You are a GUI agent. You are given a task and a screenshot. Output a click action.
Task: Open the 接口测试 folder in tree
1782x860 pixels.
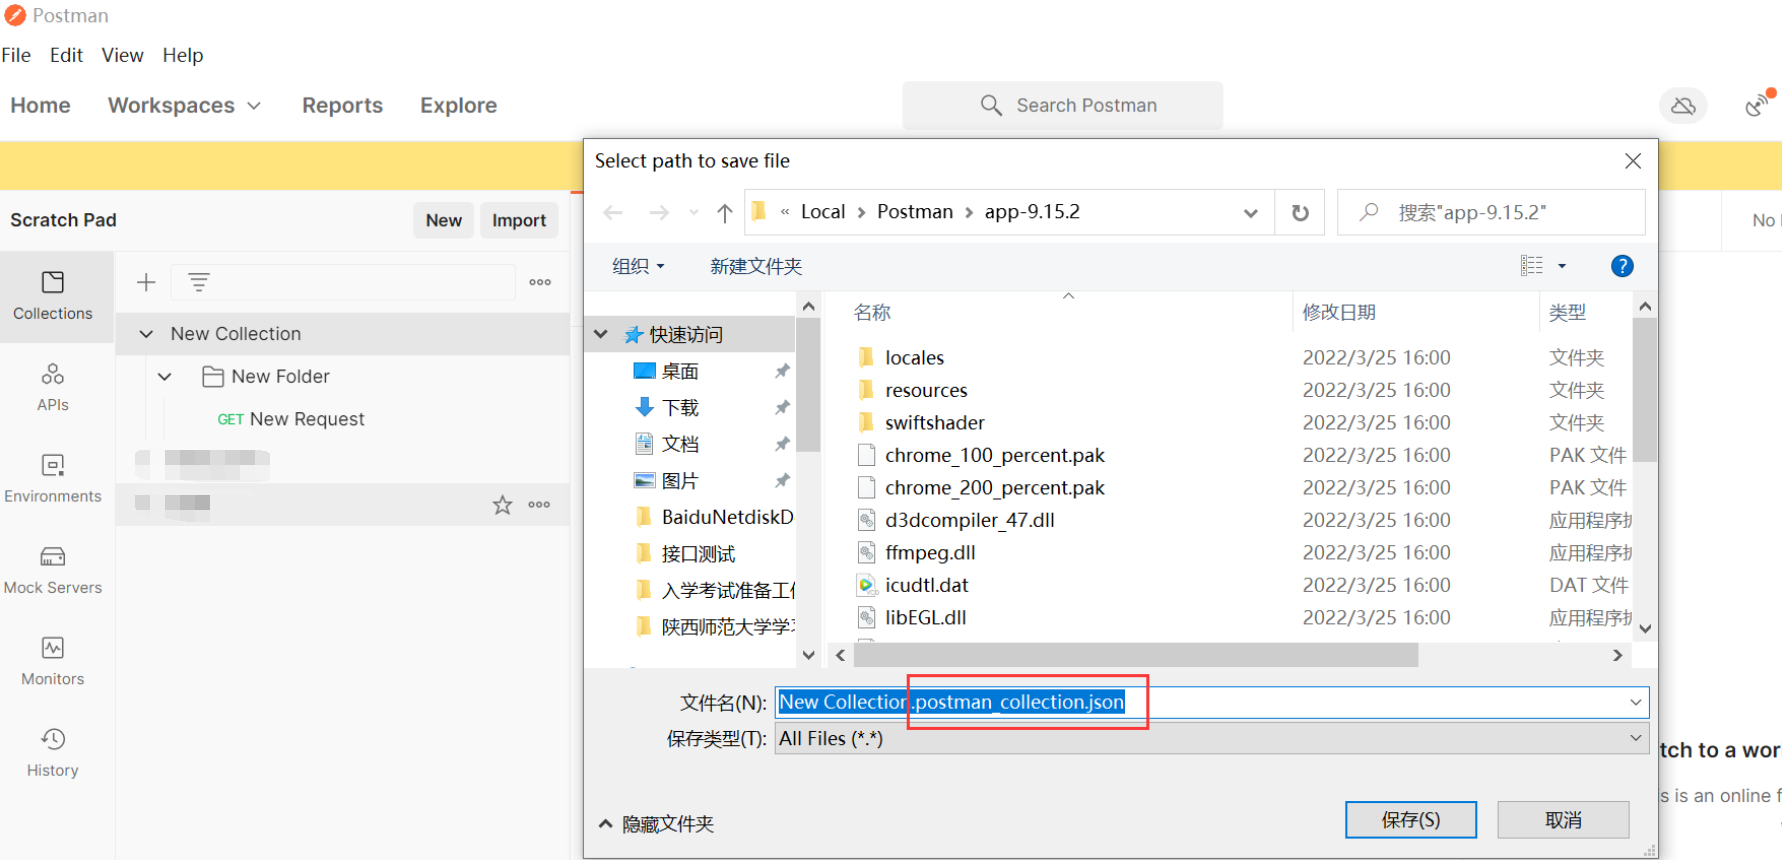697,554
